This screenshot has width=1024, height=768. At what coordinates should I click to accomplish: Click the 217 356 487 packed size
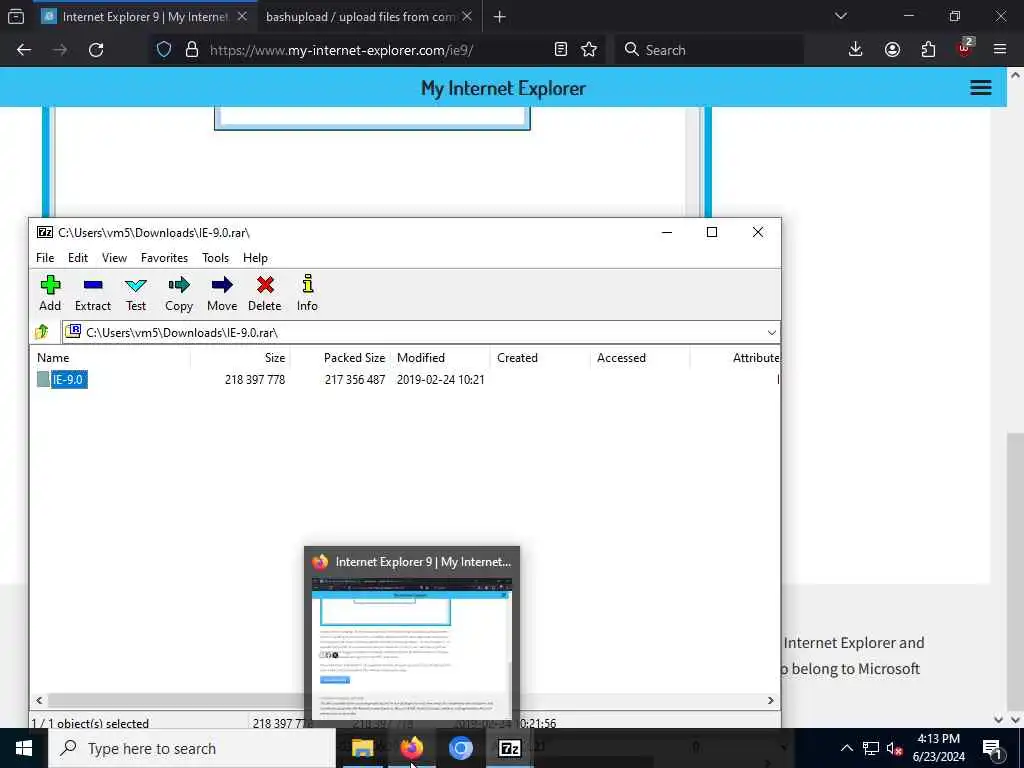pyautogui.click(x=355, y=379)
